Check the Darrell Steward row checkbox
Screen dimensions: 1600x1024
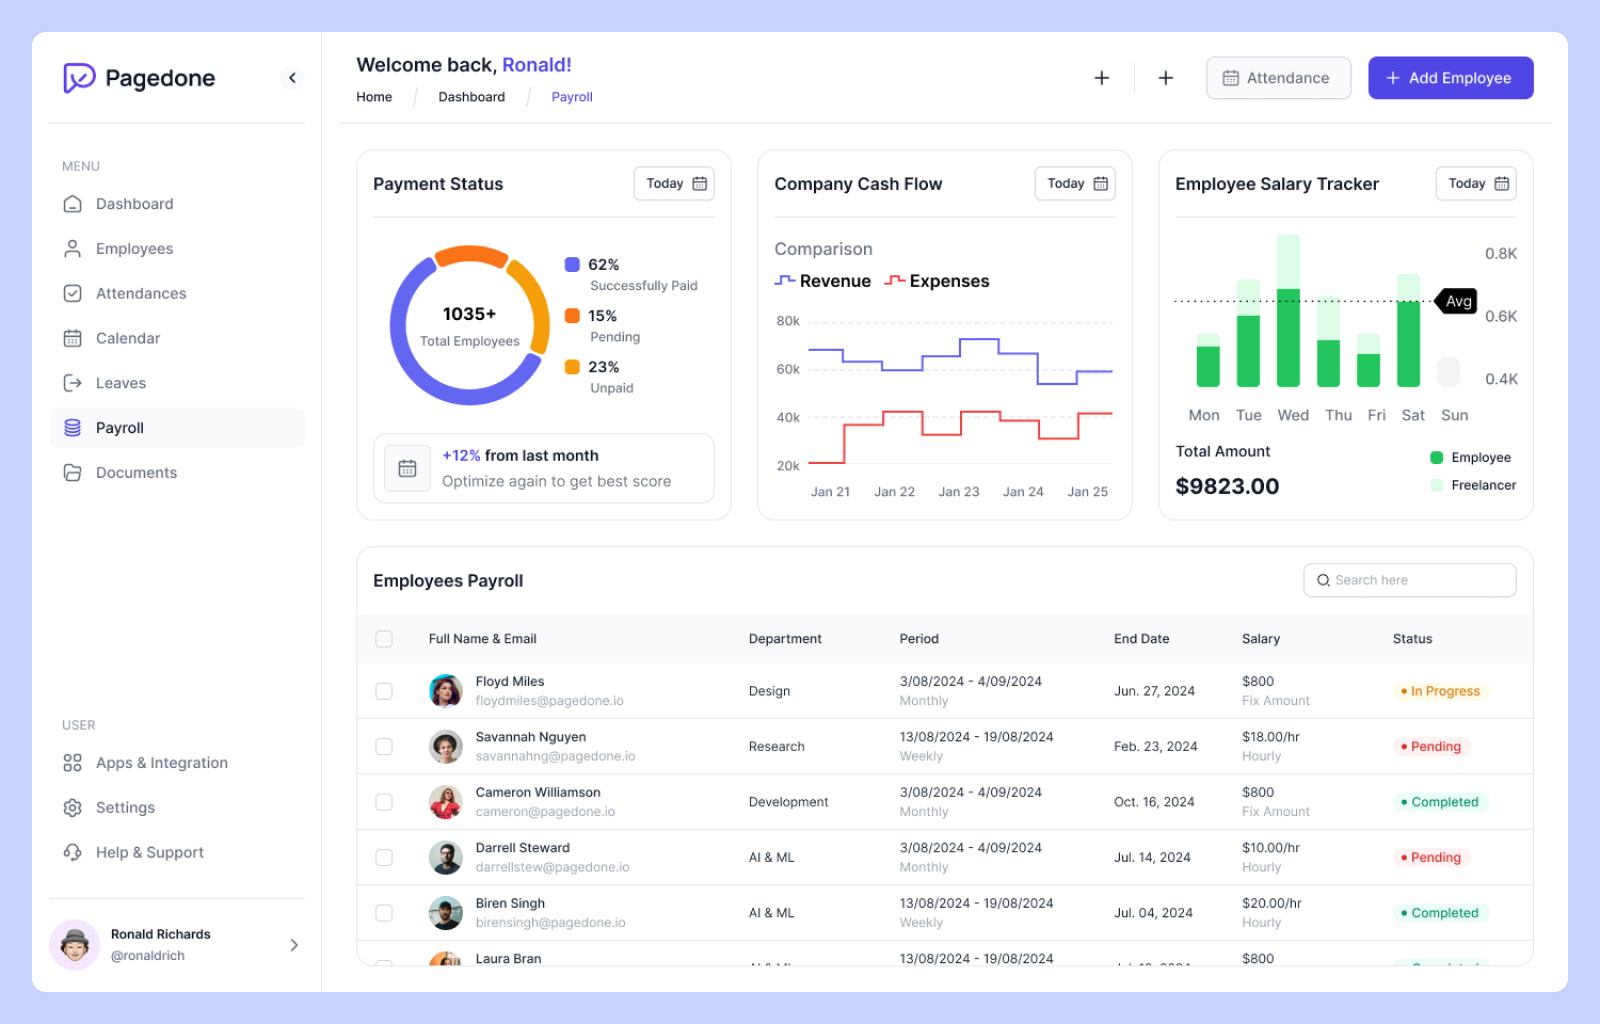click(384, 858)
